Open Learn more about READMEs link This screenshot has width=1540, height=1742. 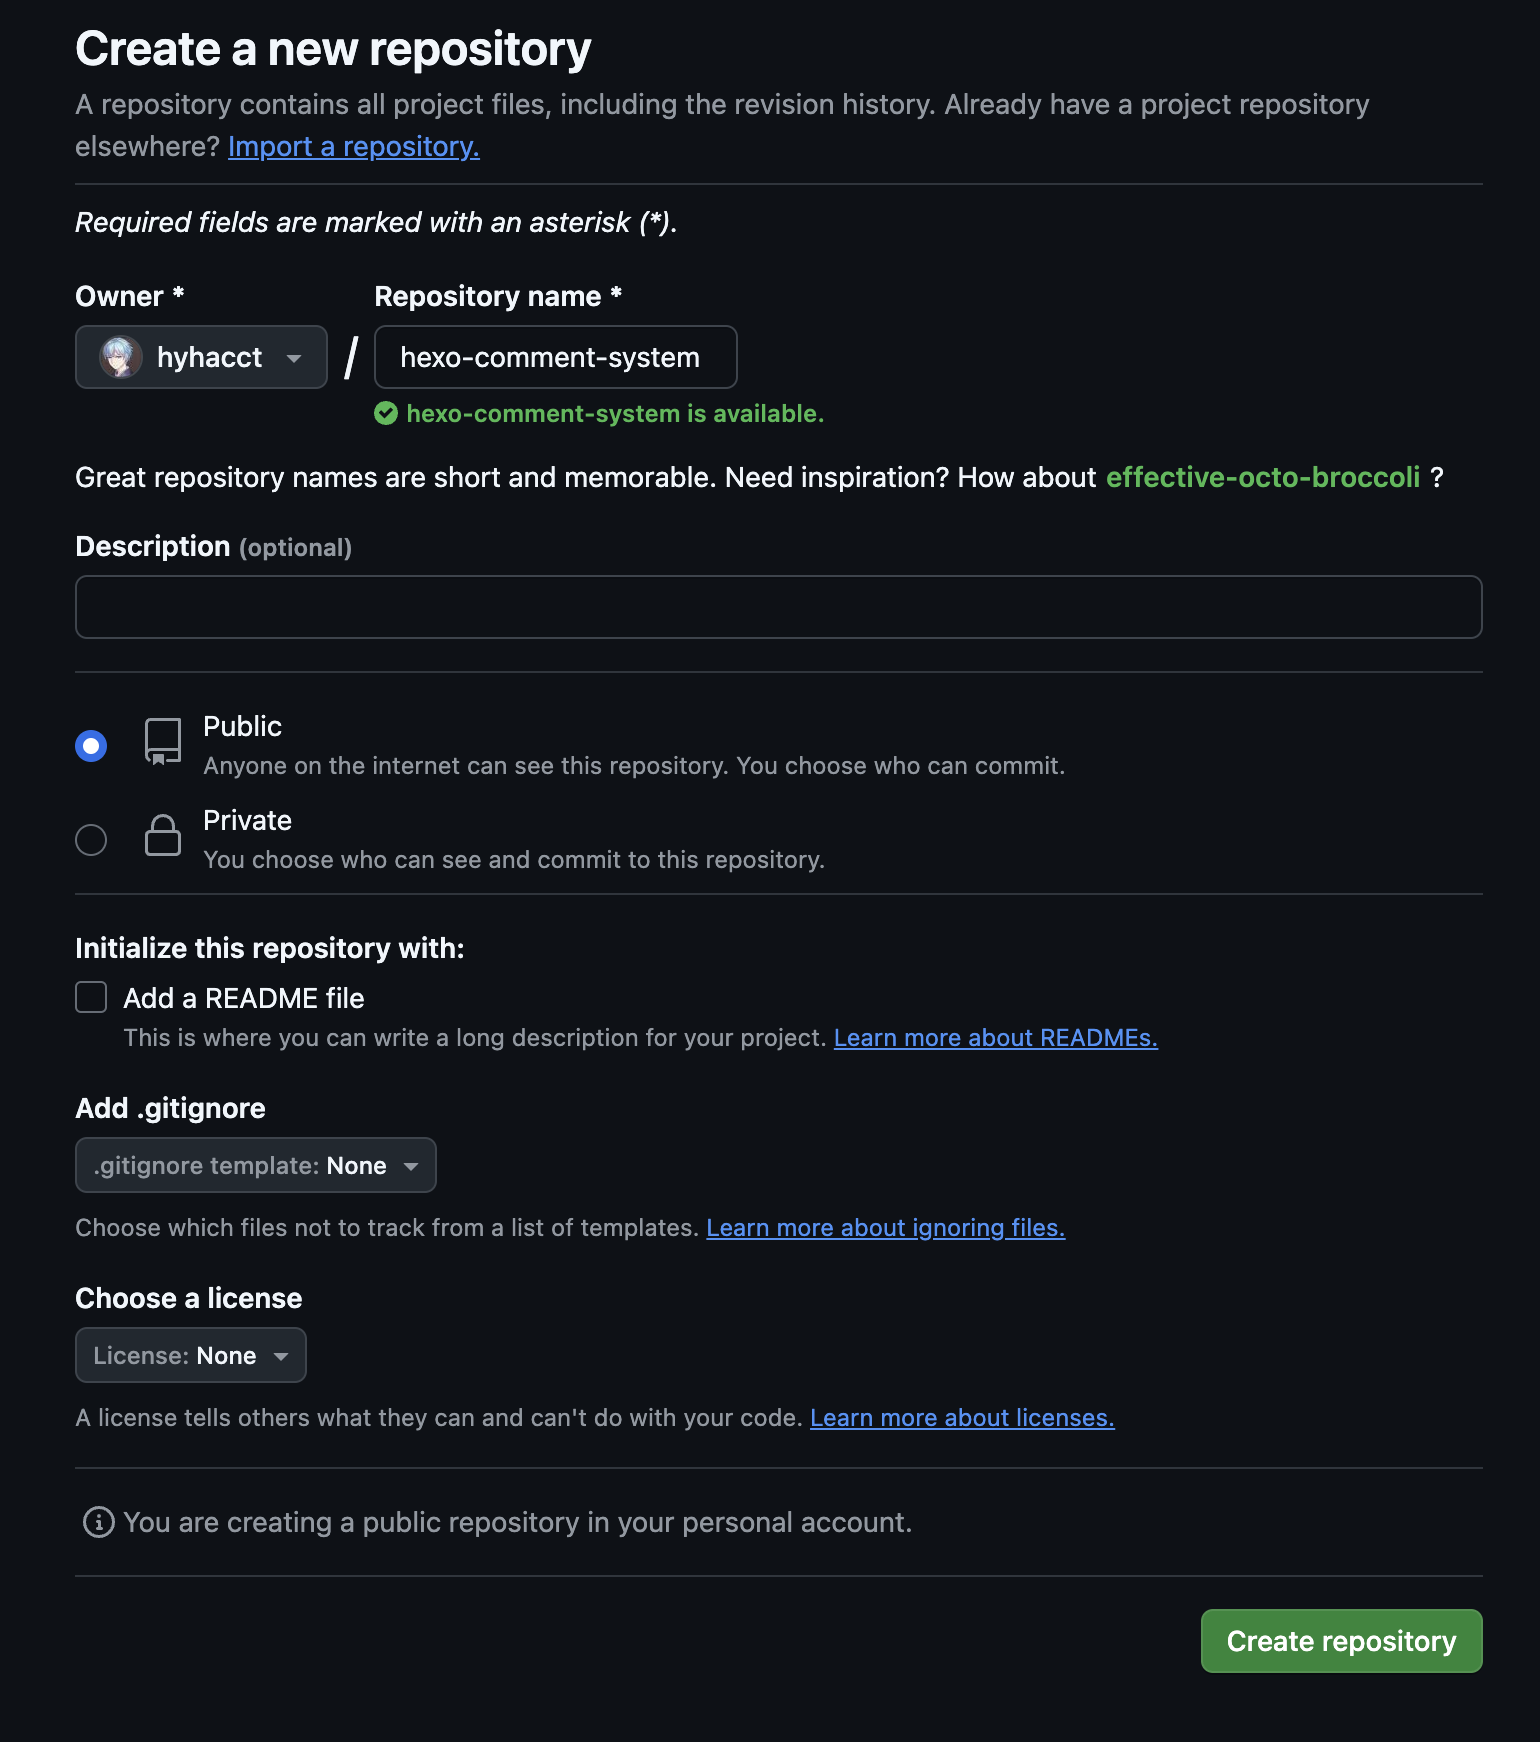(996, 1038)
